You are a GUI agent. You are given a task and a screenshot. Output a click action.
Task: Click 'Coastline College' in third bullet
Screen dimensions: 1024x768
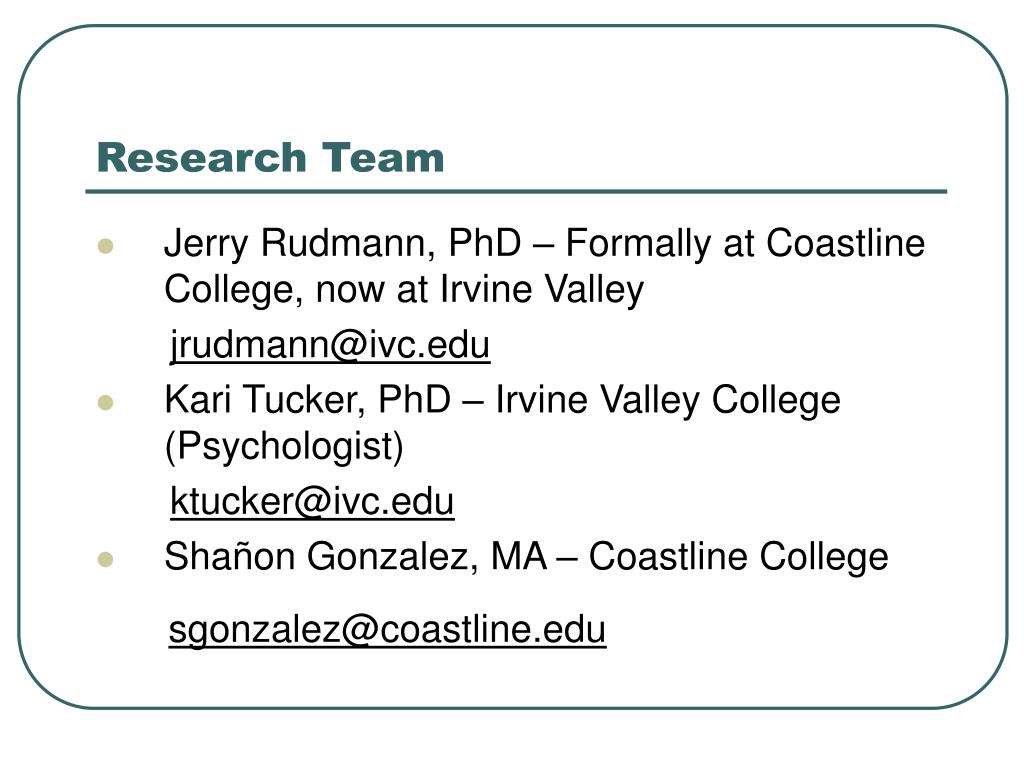(x=739, y=557)
